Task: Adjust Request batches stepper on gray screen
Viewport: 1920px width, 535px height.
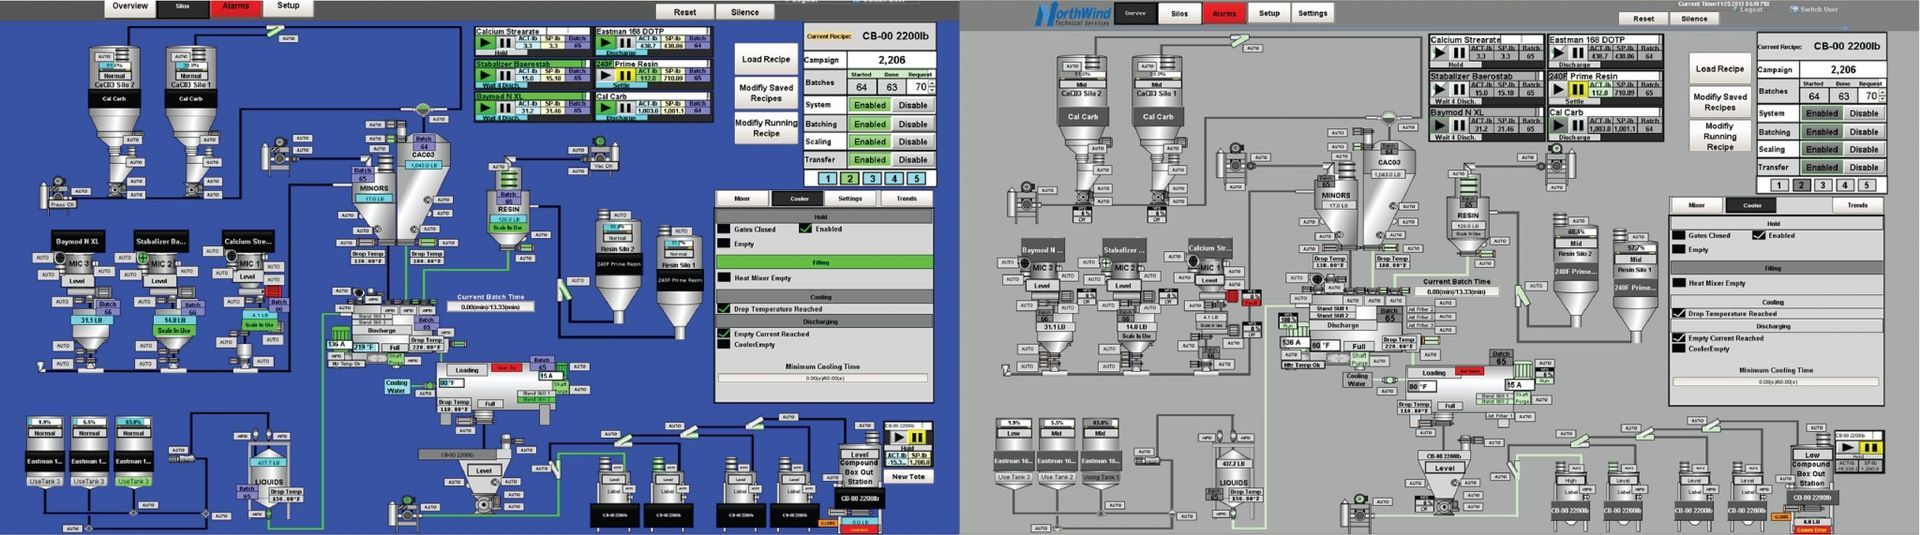Action: 1883,95
